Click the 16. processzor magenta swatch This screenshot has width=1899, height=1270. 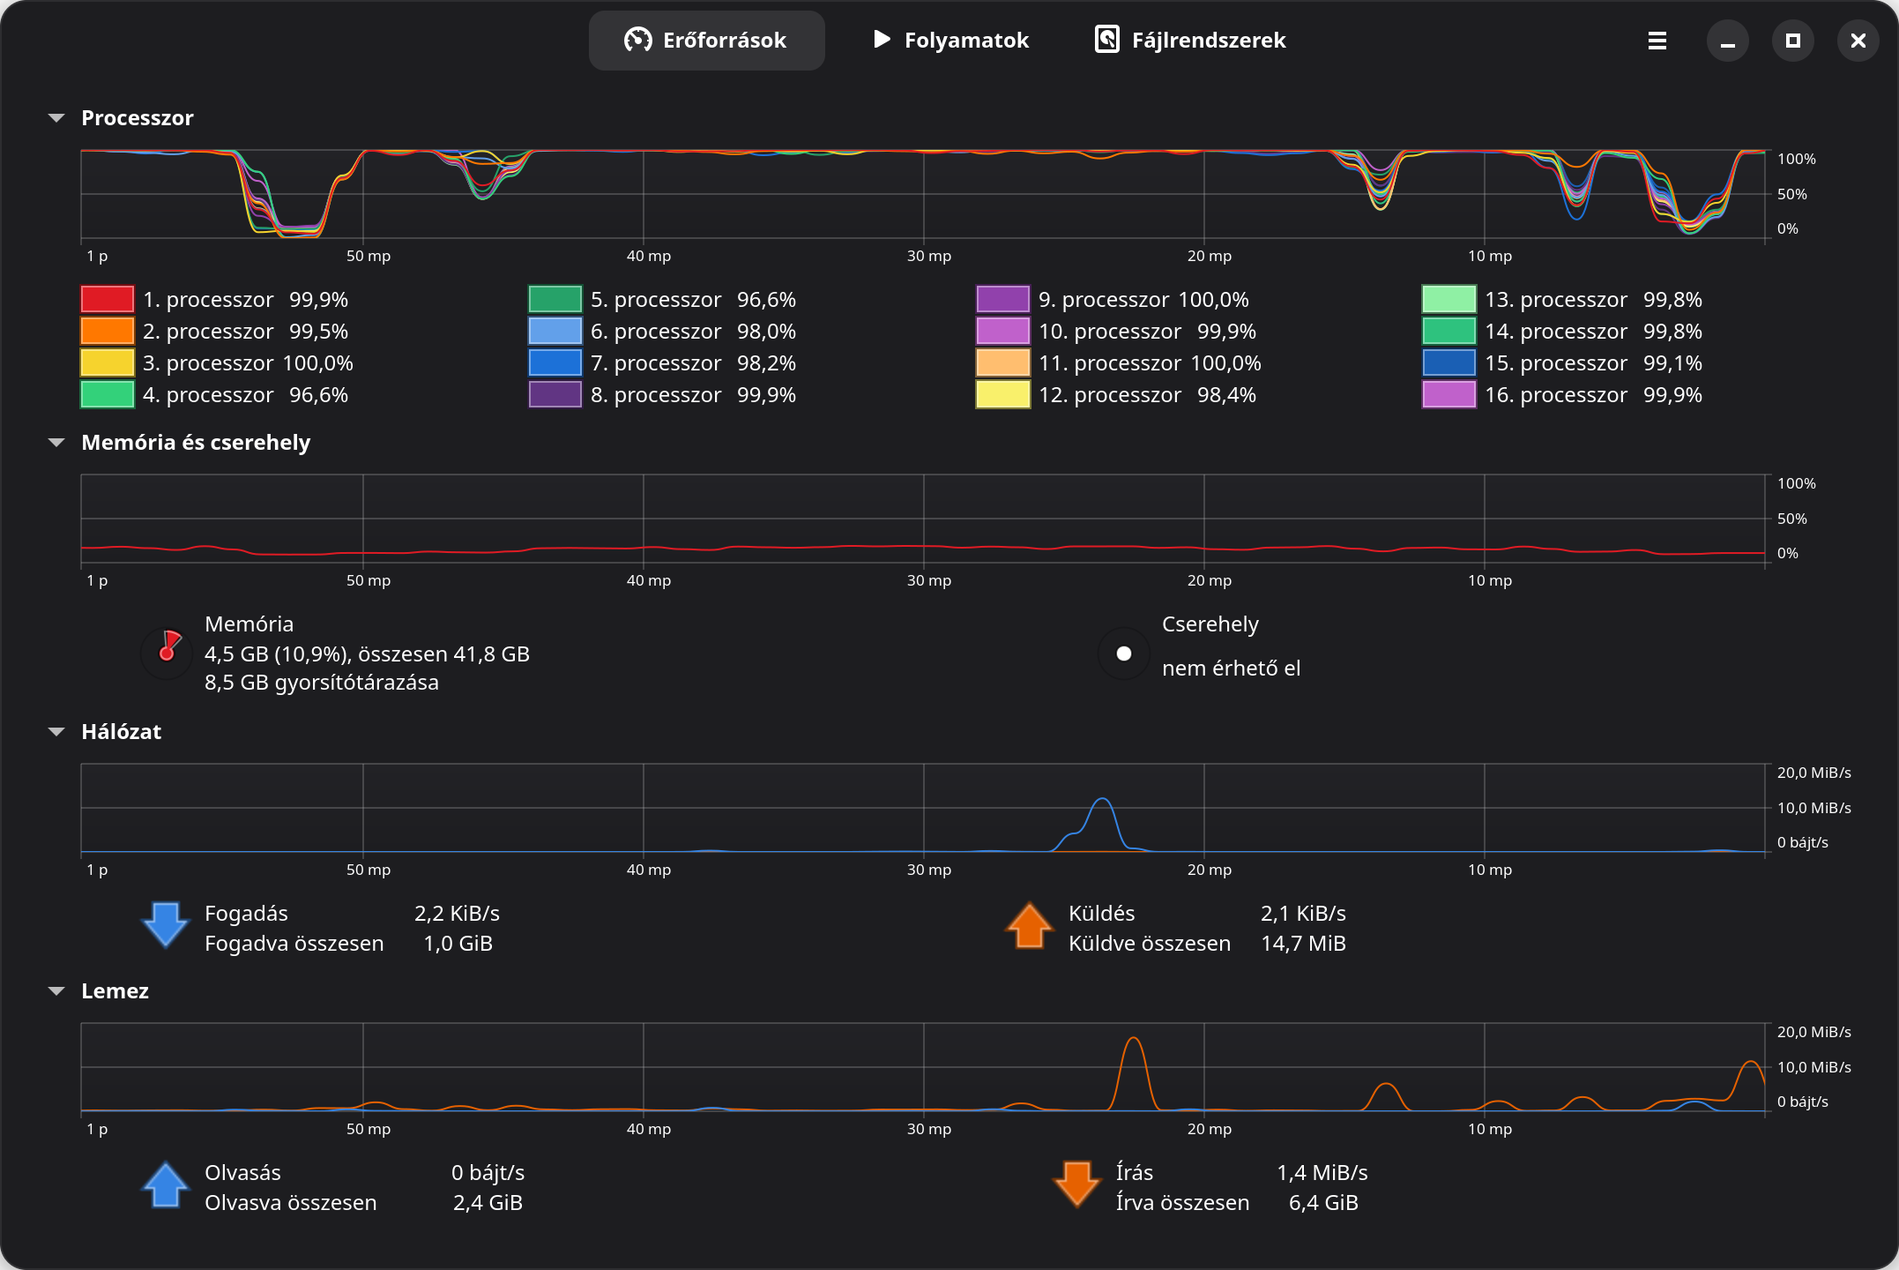(x=1449, y=395)
